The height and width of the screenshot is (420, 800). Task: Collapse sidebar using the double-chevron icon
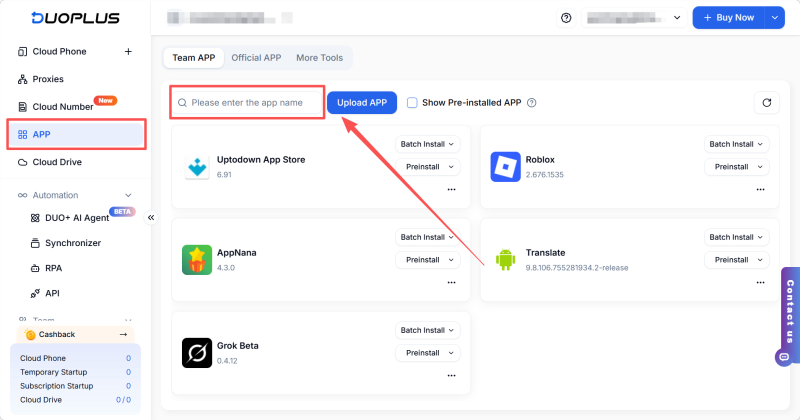click(151, 217)
